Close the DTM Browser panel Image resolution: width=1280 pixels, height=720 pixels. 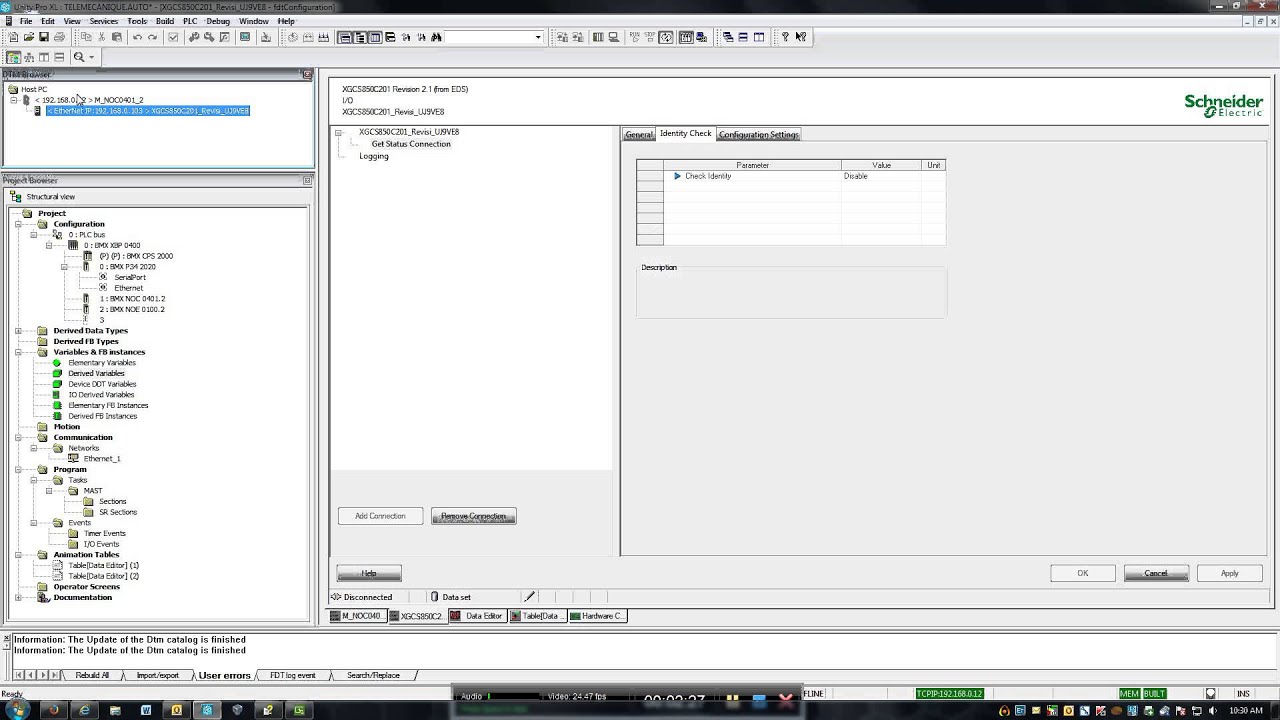(x=307, y=75)
